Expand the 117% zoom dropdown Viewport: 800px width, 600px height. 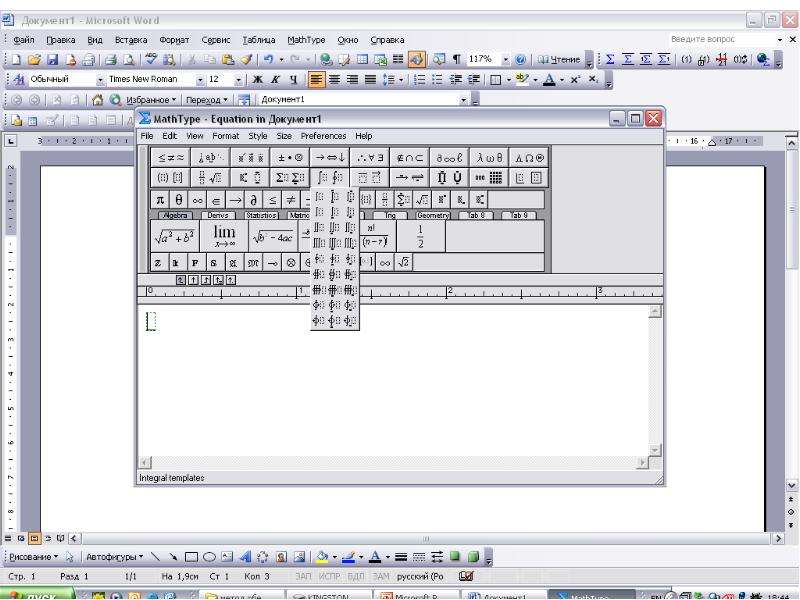tap(506, 60)
